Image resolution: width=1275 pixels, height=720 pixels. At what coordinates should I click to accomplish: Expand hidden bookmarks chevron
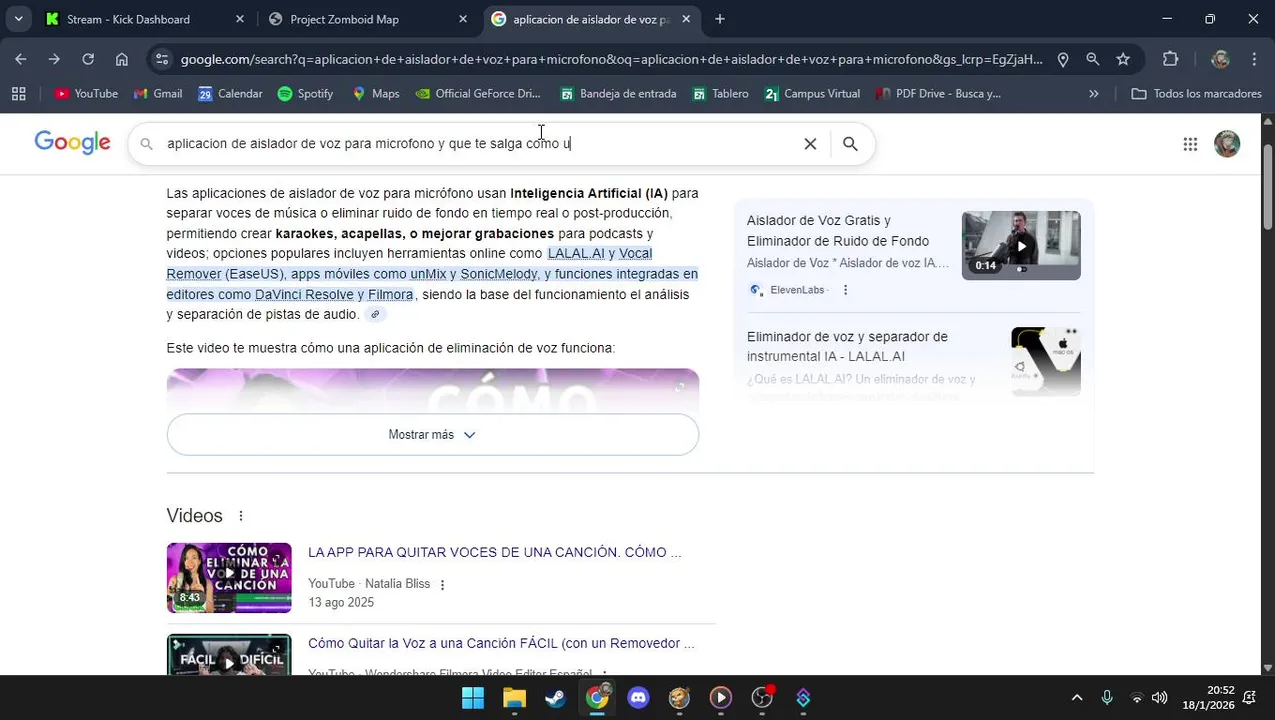tap(1093, 93)
